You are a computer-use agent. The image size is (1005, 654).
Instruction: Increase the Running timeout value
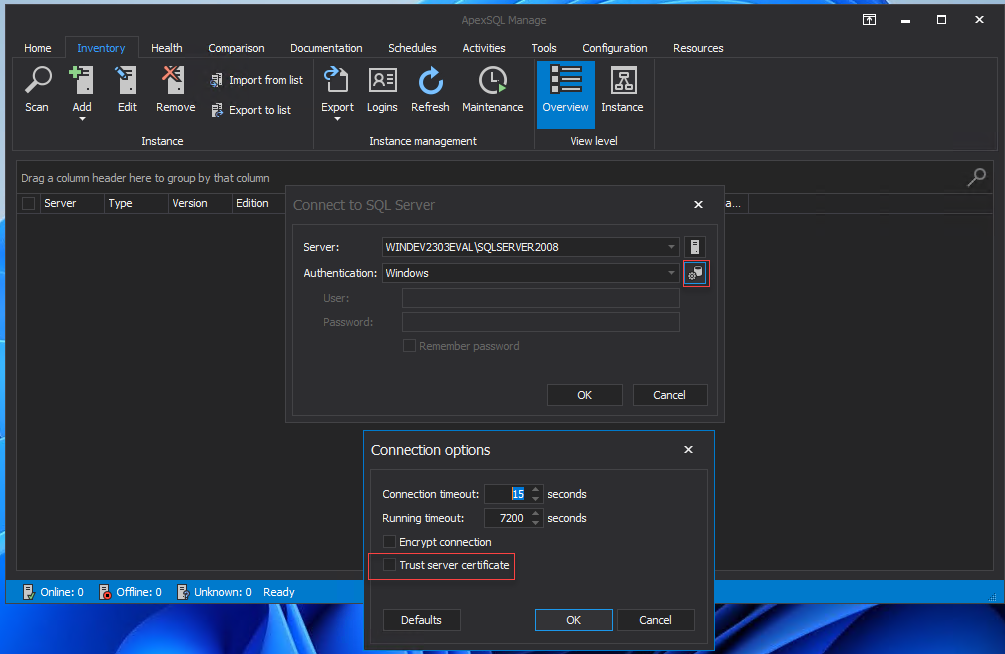tap(536, 514)
